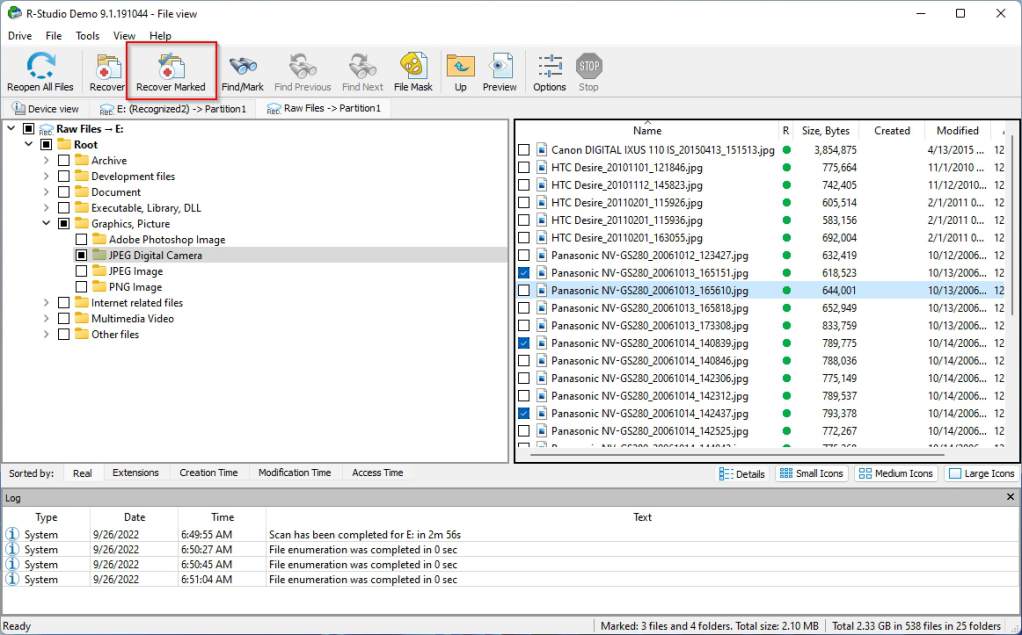
Task: Switch to Raw Files -> Partition1 tab
Action: point(324,108)
